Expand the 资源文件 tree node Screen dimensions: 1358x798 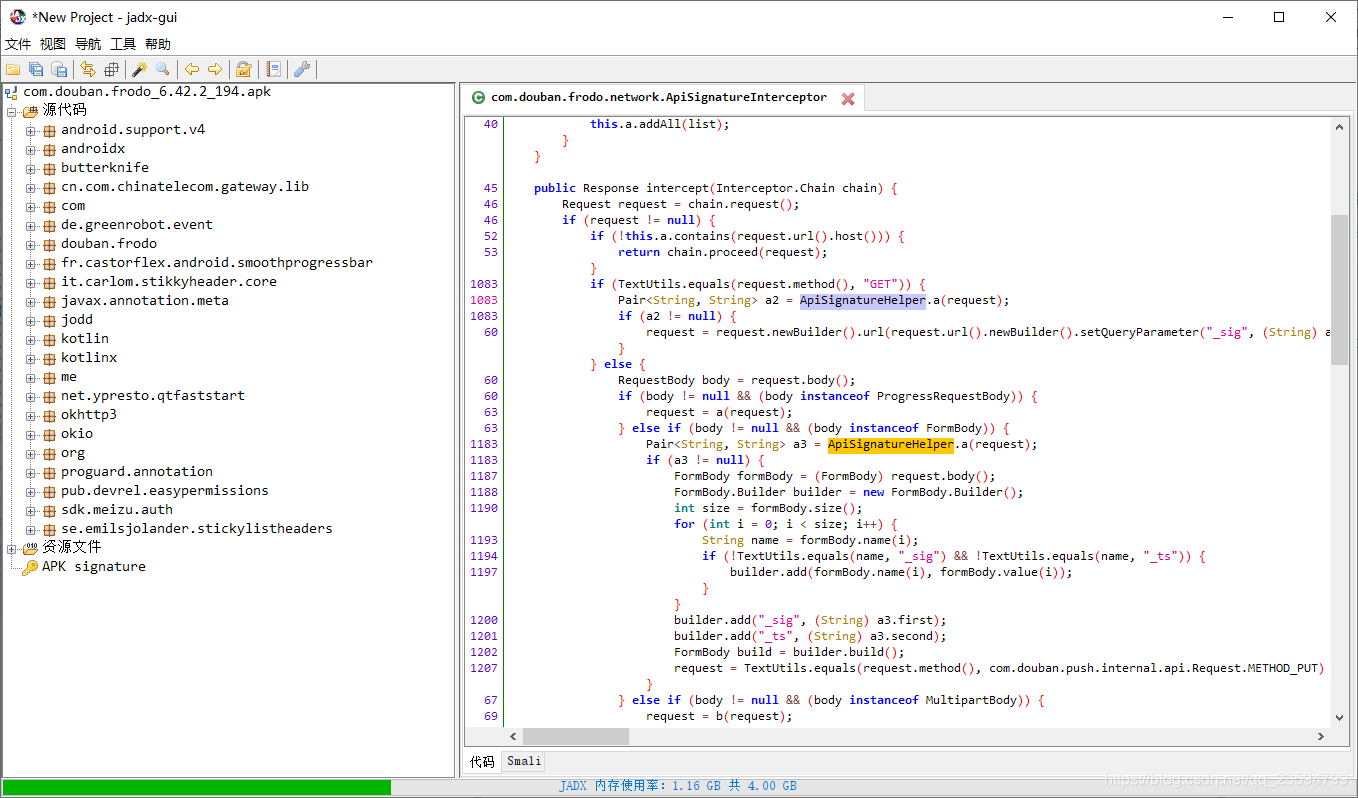point(12,548)
